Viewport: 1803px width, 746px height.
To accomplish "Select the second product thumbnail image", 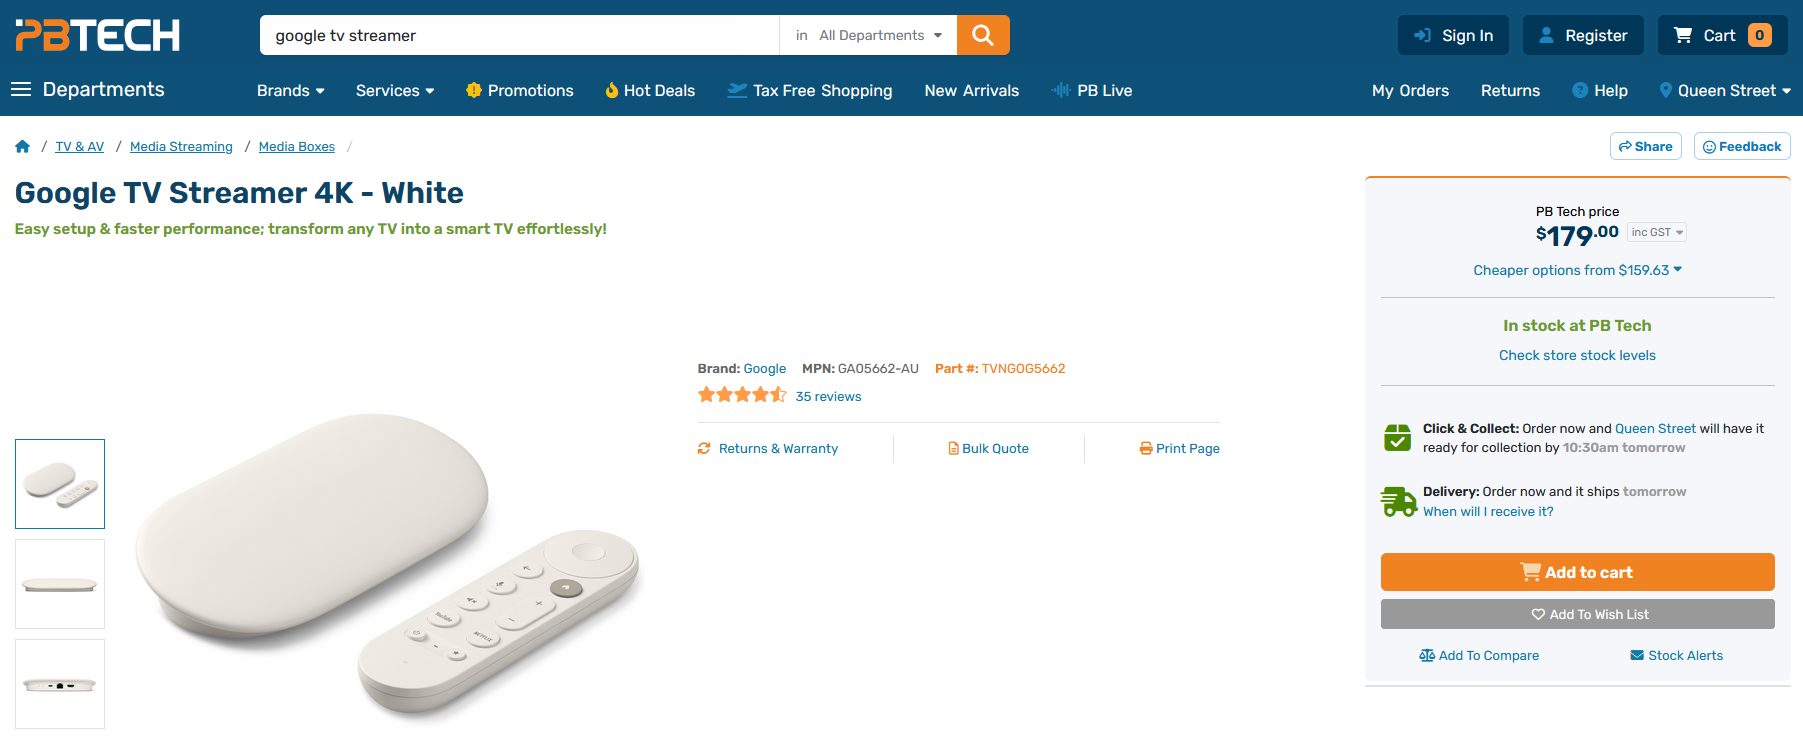I will [x=60, y=584].
